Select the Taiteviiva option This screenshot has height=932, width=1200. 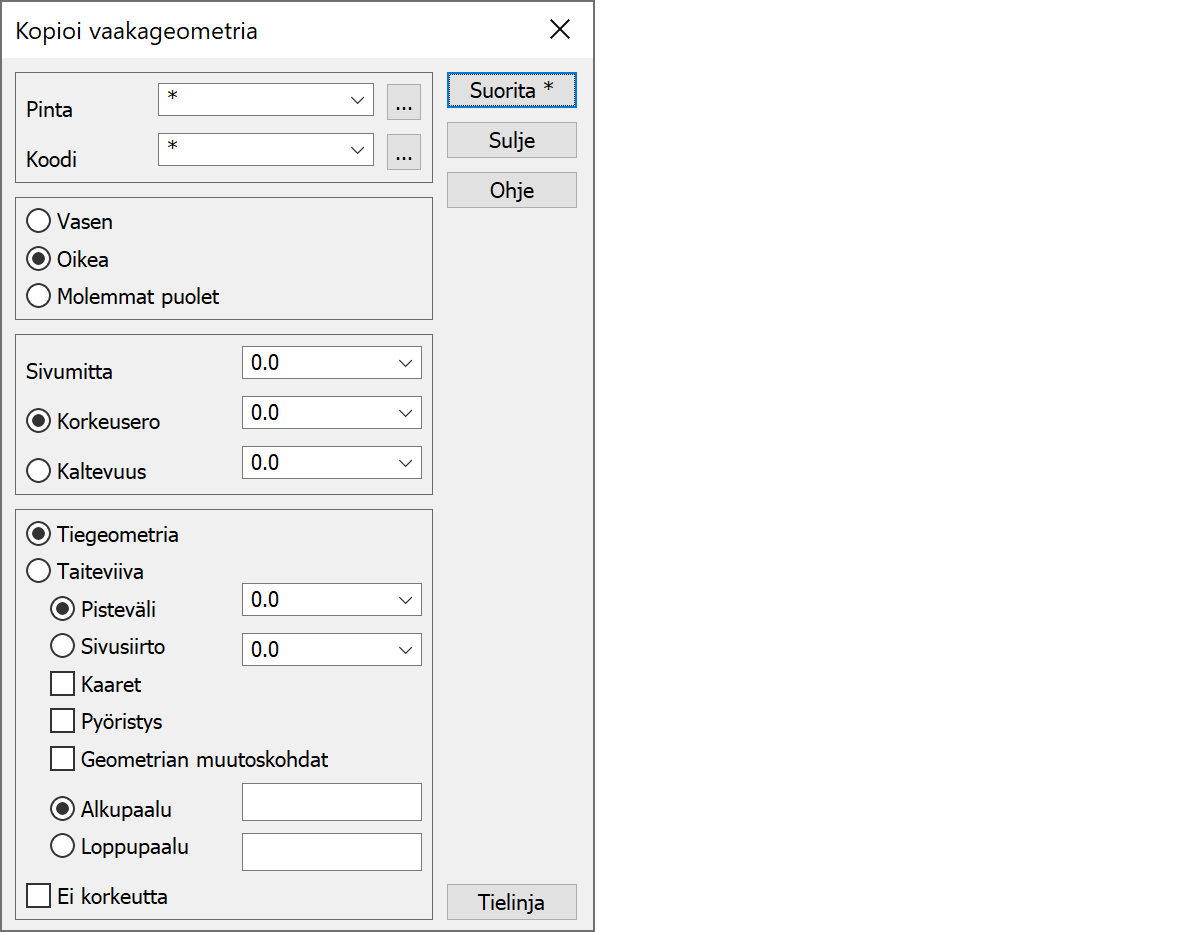tap(39, 572)
